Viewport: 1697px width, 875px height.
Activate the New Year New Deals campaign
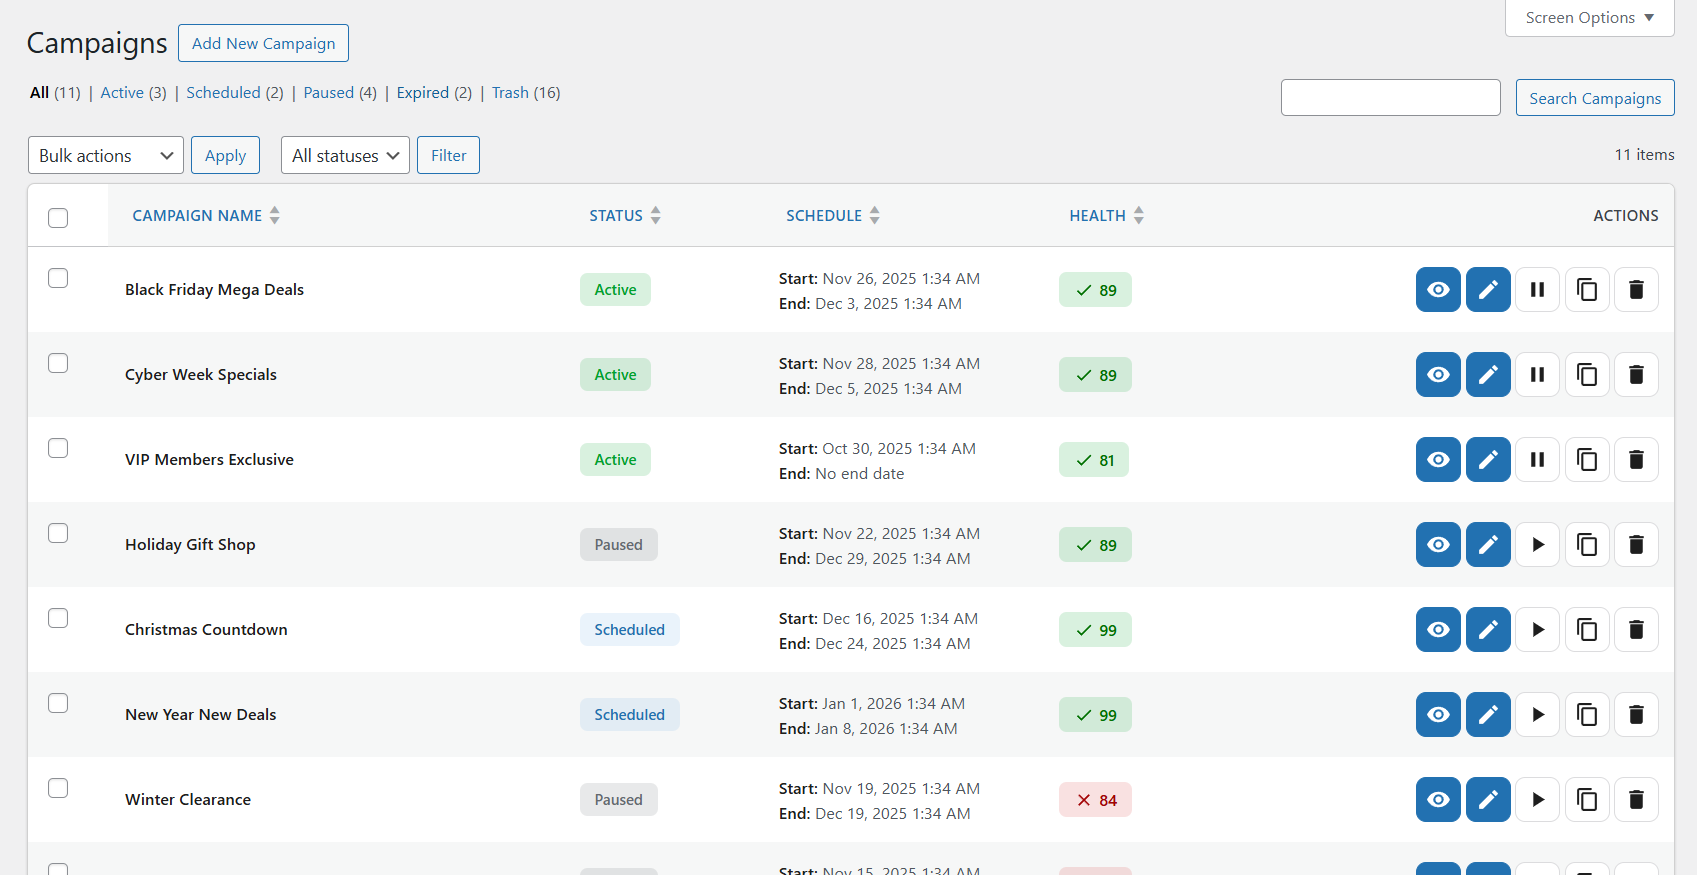tap(1538, 715)
